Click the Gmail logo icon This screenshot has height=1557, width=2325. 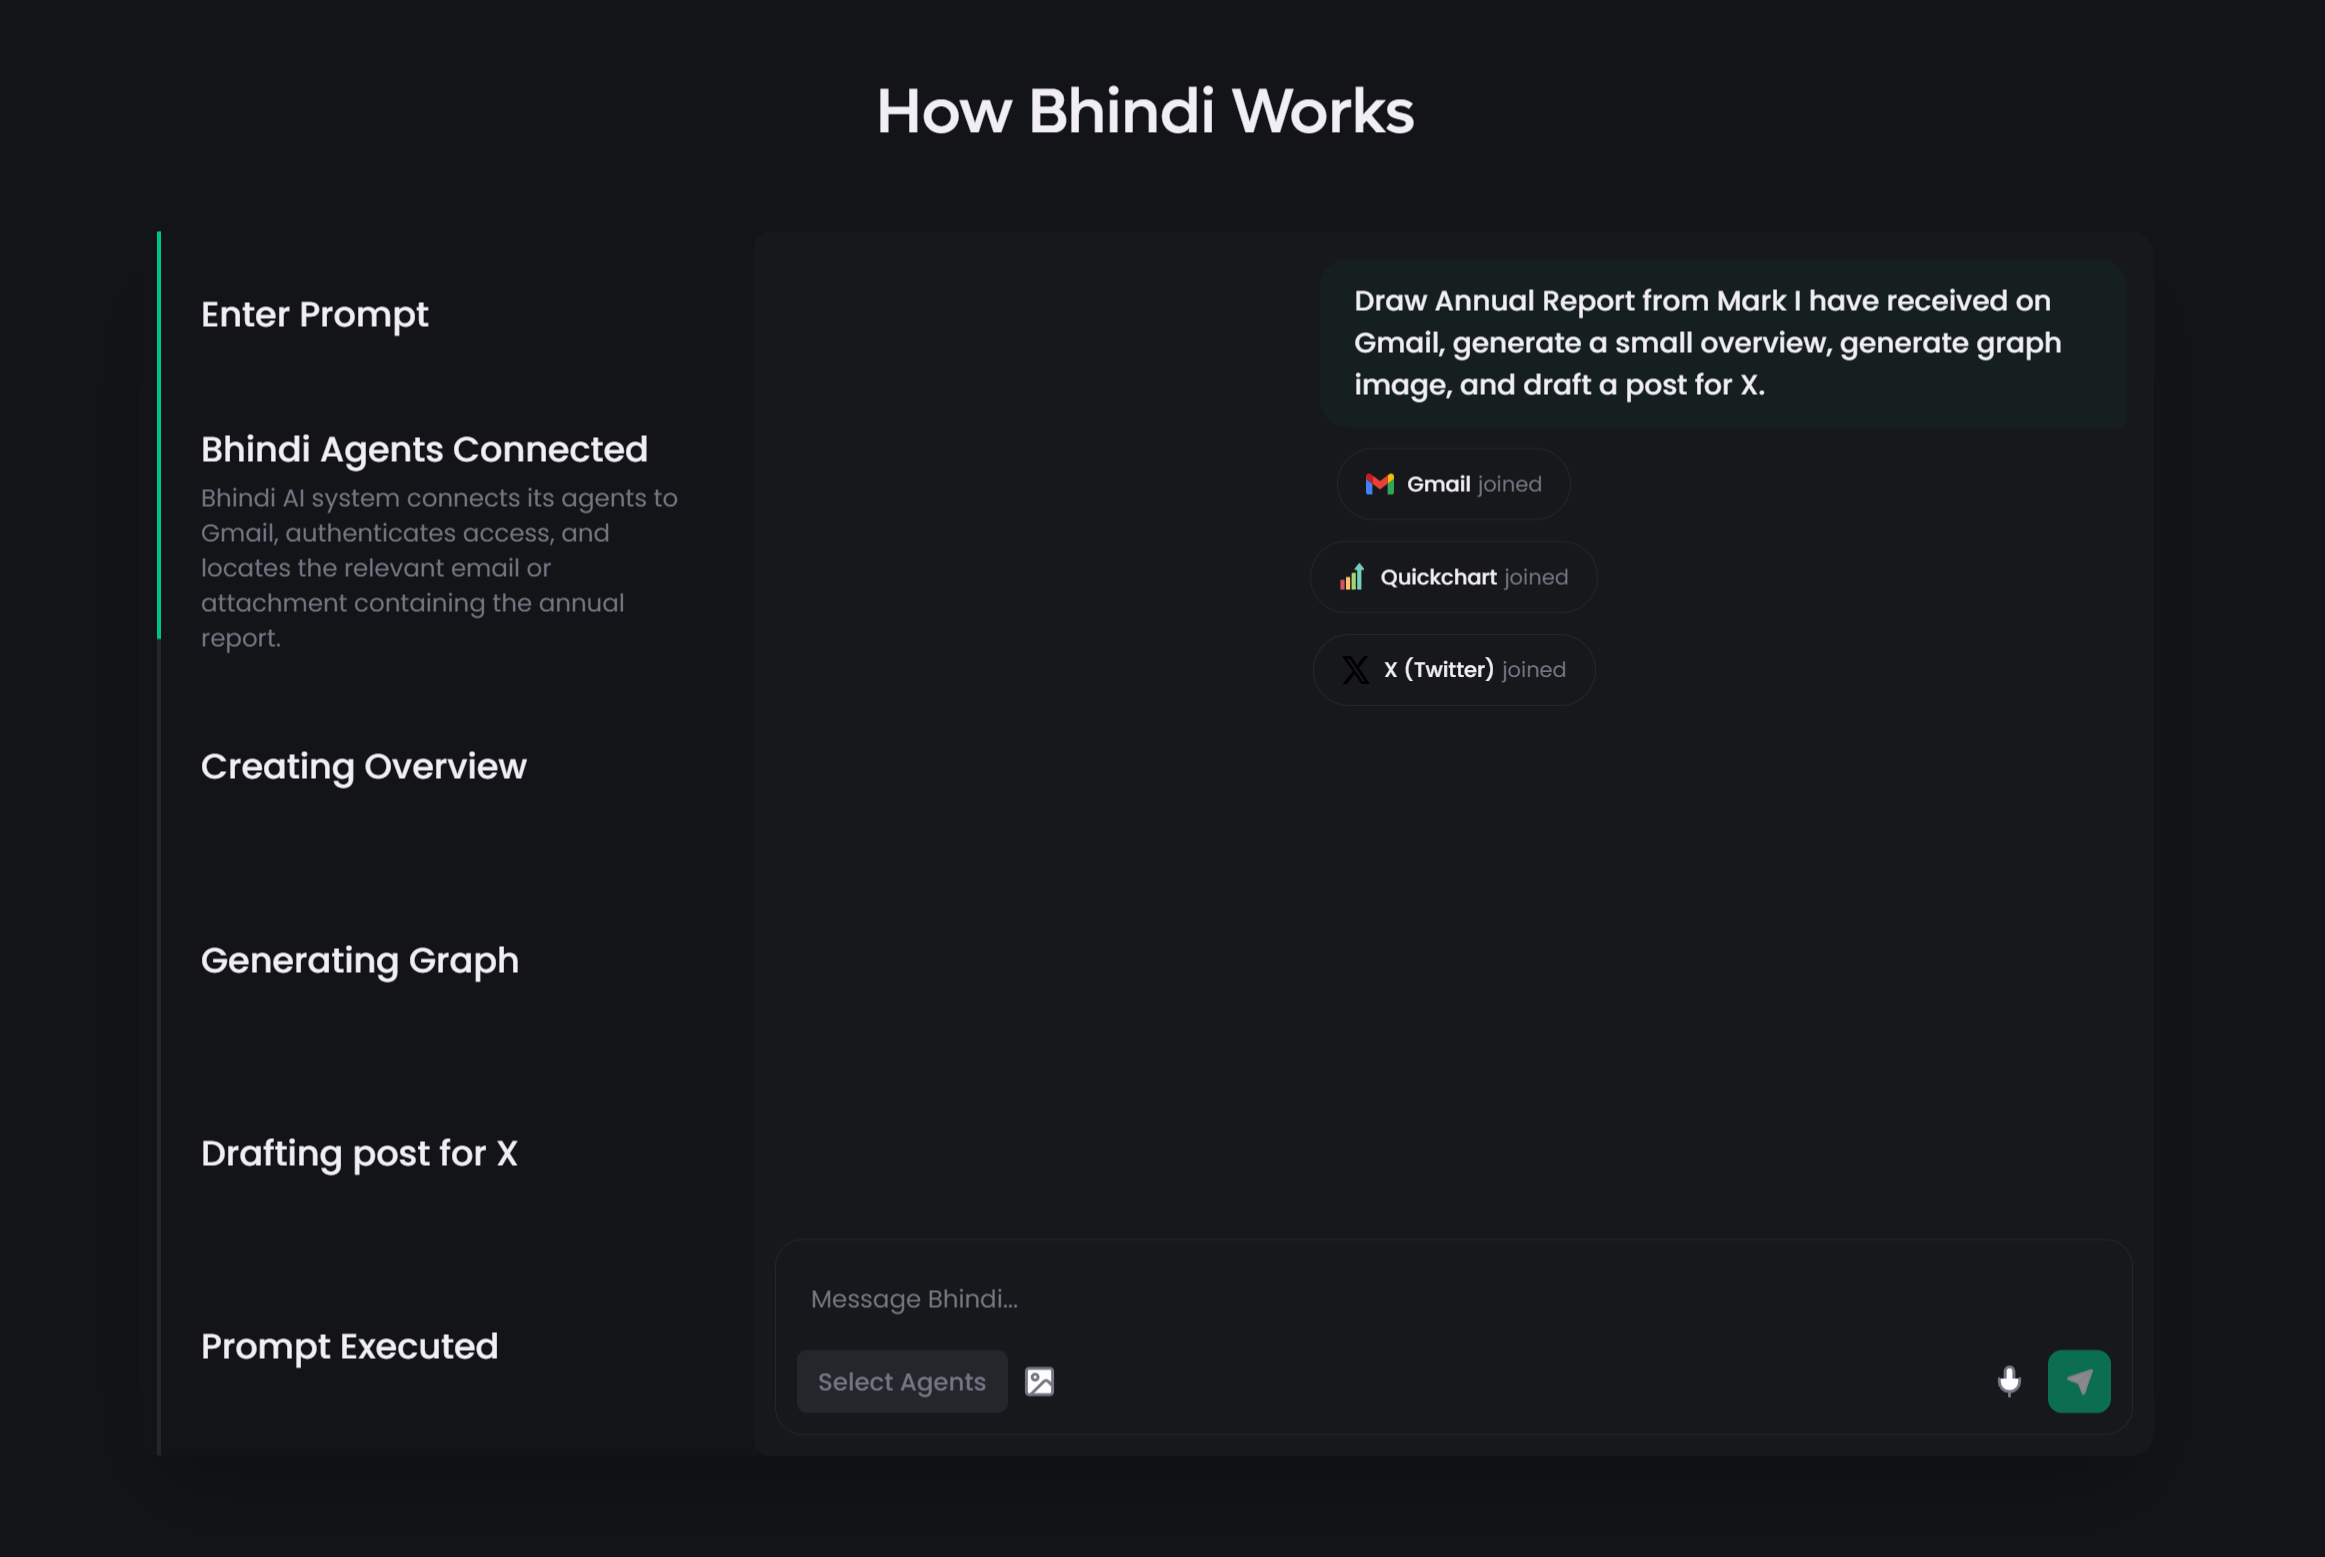tap(1379, 484)
